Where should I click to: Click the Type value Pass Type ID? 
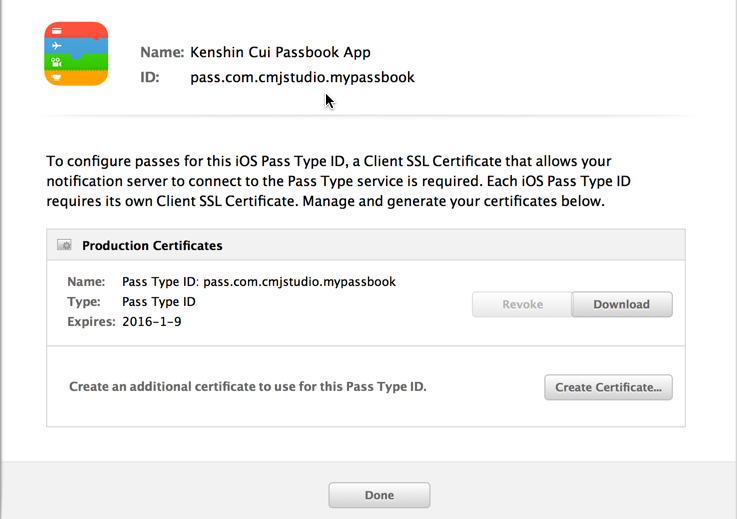click(158, 302)
